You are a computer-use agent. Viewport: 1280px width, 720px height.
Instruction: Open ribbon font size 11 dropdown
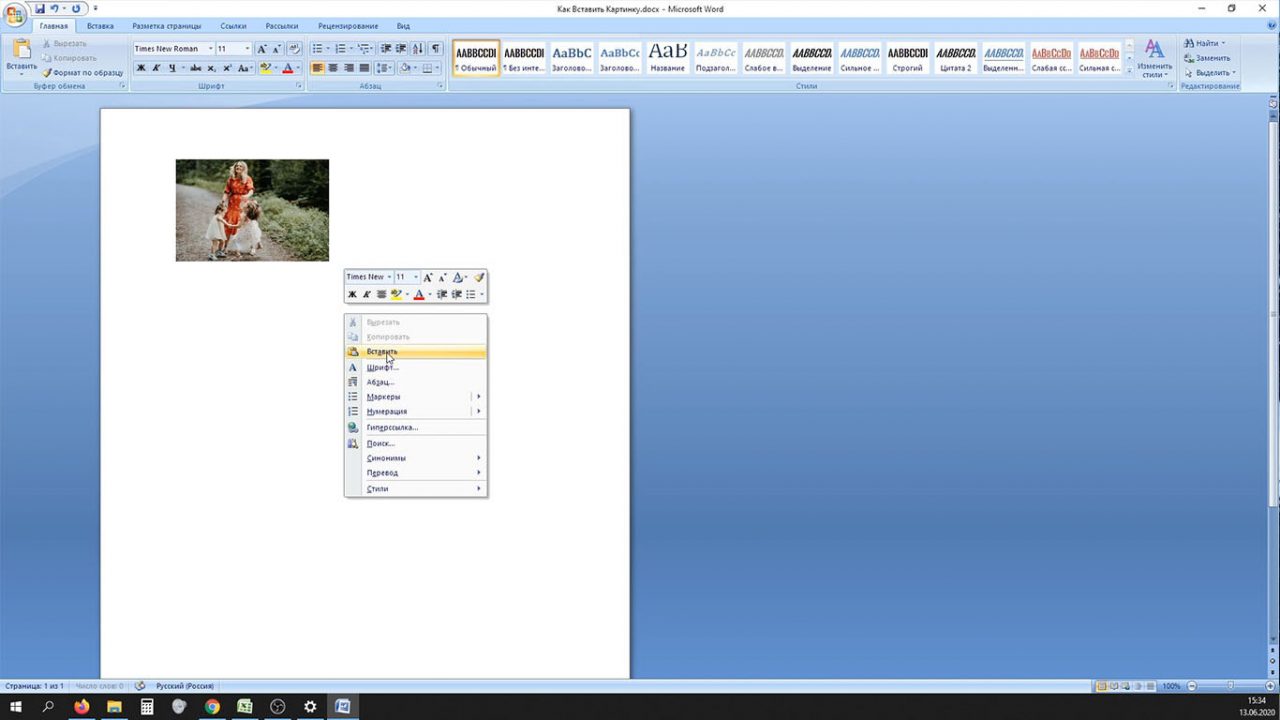point(248,49)
